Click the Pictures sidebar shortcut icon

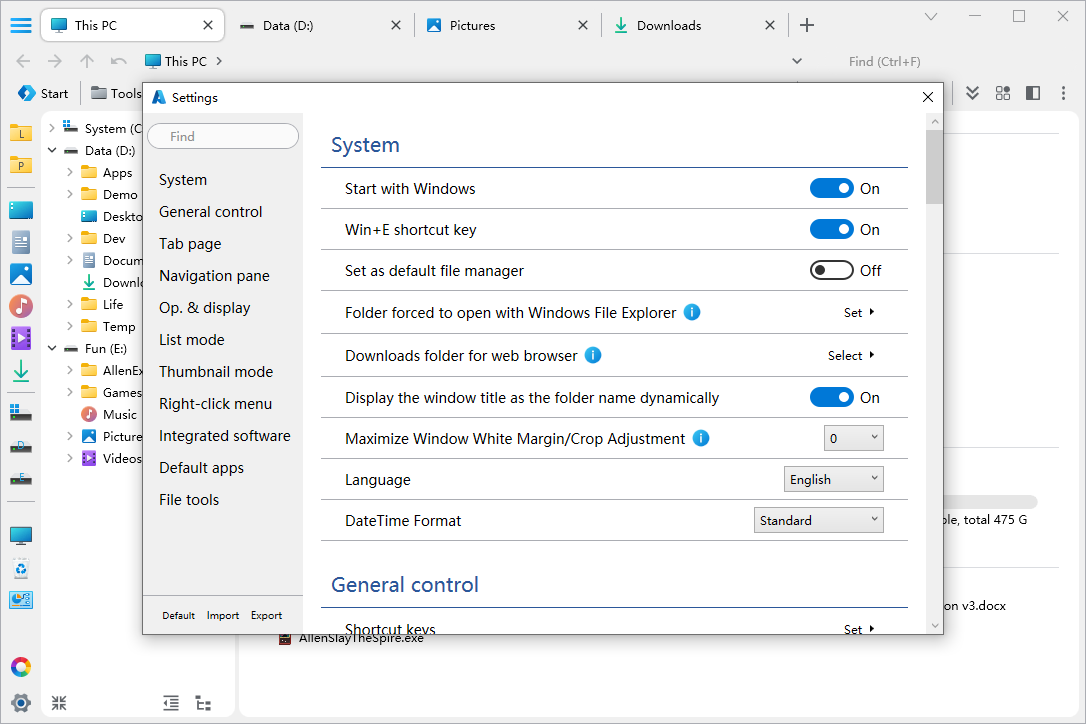(x=21, y=274)
